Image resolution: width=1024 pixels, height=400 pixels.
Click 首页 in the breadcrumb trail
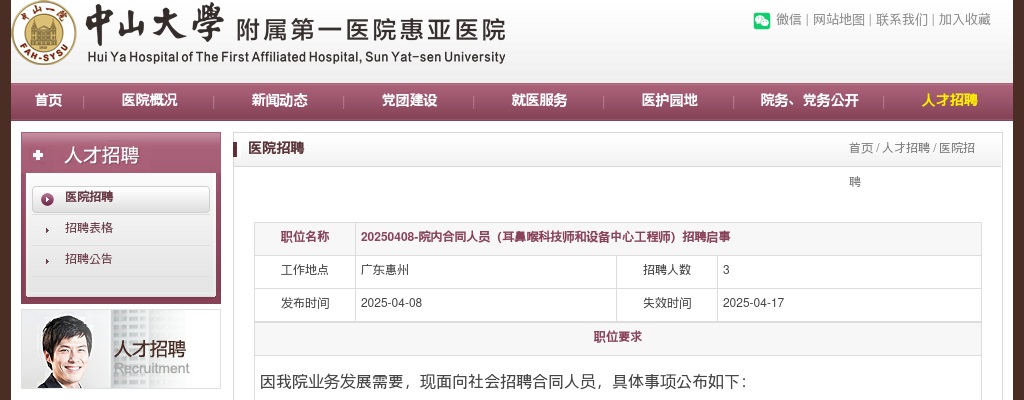point(860,148)
